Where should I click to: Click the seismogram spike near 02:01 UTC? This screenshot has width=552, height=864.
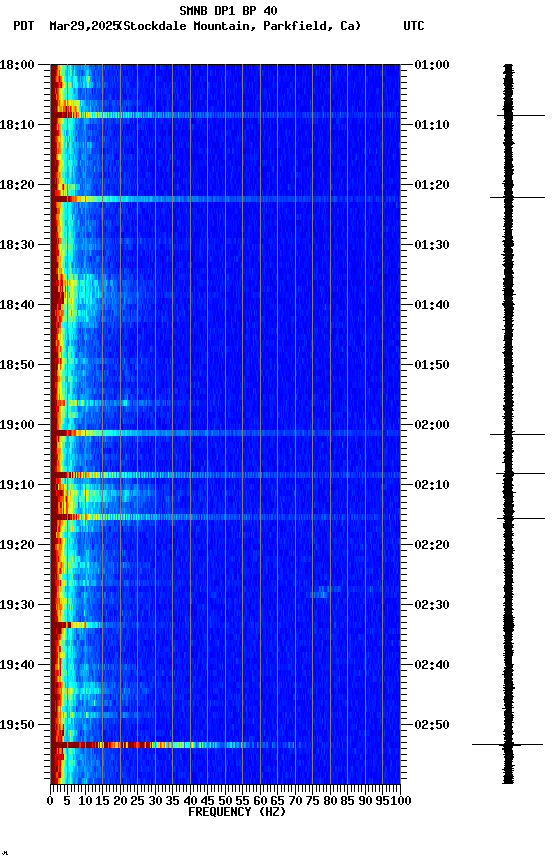point(517,435)
